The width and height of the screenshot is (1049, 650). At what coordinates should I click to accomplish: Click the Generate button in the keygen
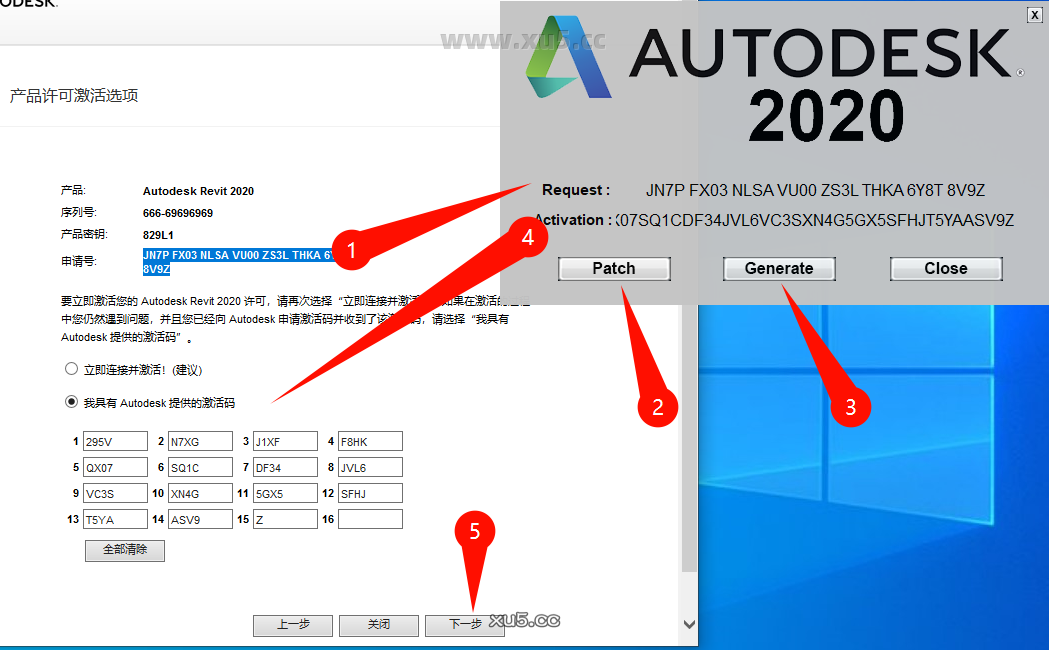[x=779, y=268]
